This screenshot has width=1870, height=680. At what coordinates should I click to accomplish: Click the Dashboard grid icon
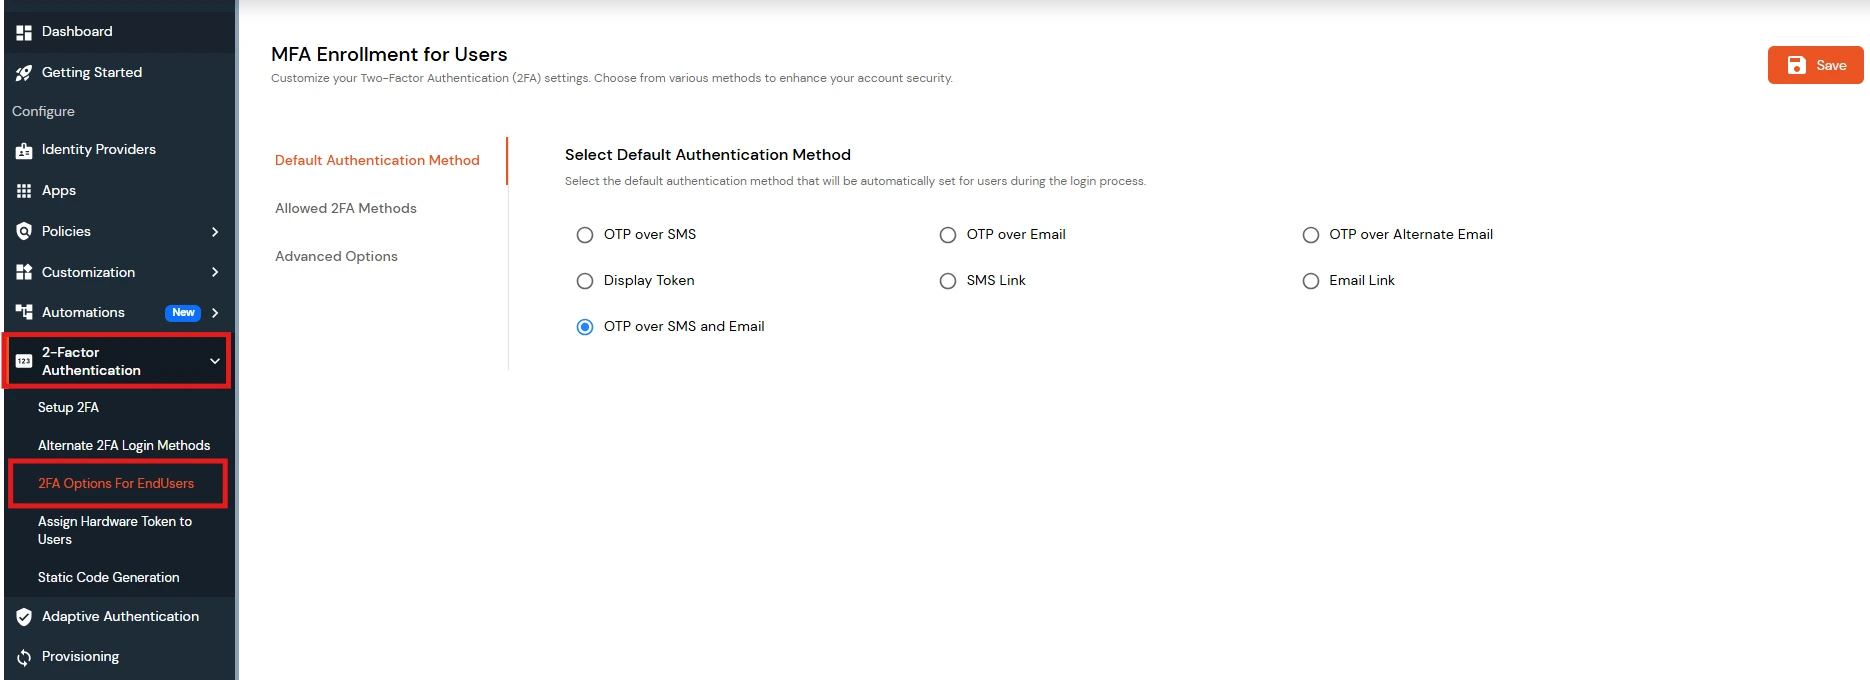pyautogui.click(x=23, y=31)
